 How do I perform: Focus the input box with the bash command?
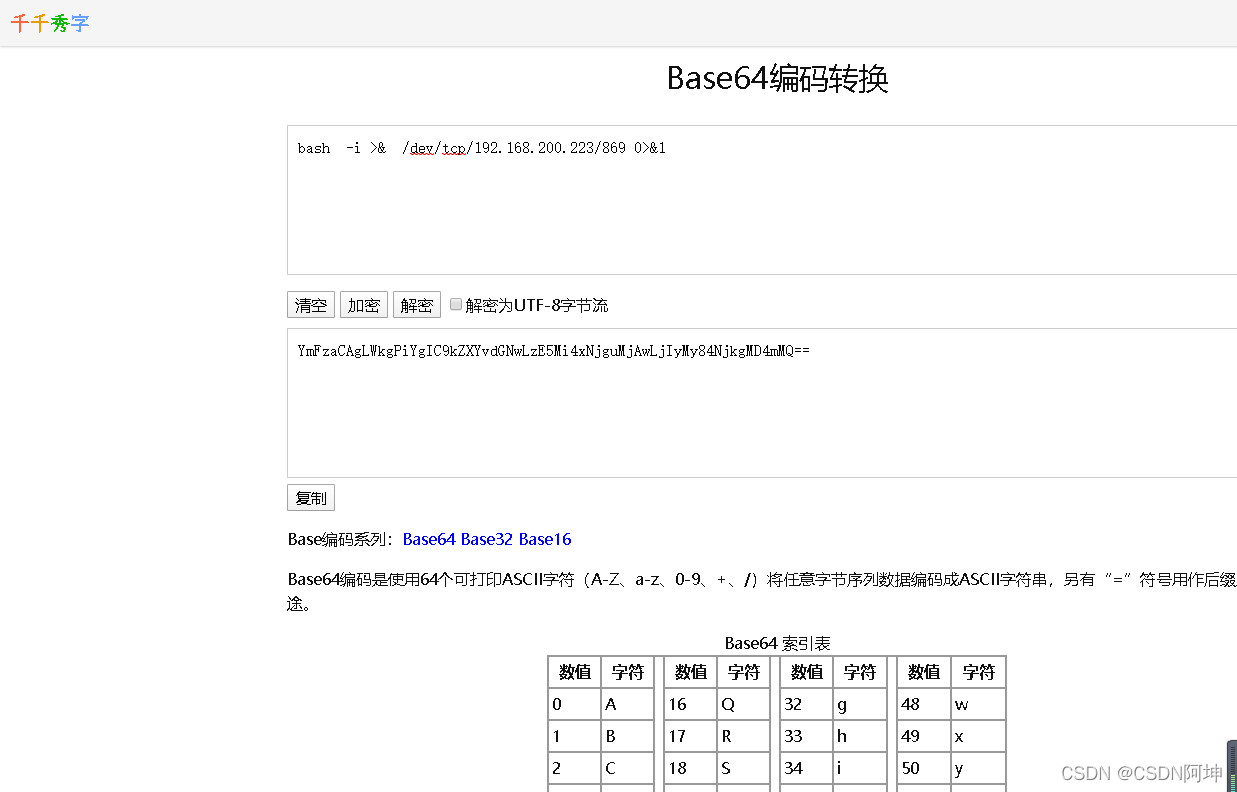pyautogui.click(x=762, y=200)
